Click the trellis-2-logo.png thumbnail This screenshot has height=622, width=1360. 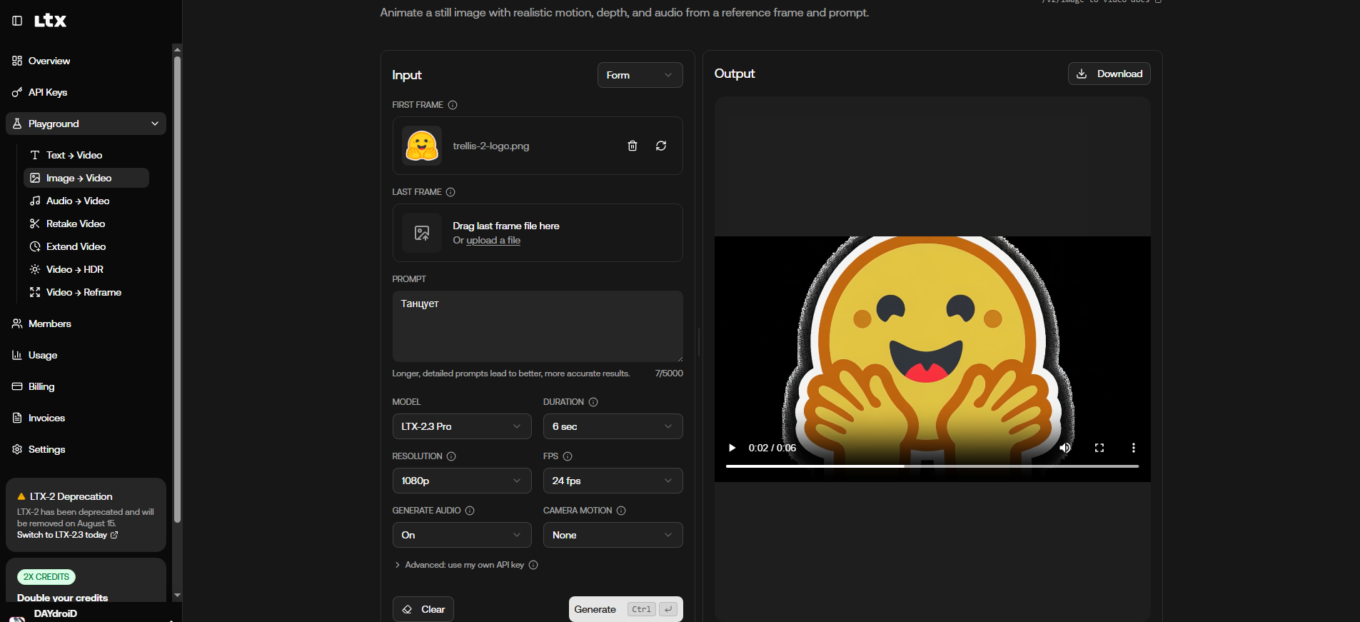[422, 146]
